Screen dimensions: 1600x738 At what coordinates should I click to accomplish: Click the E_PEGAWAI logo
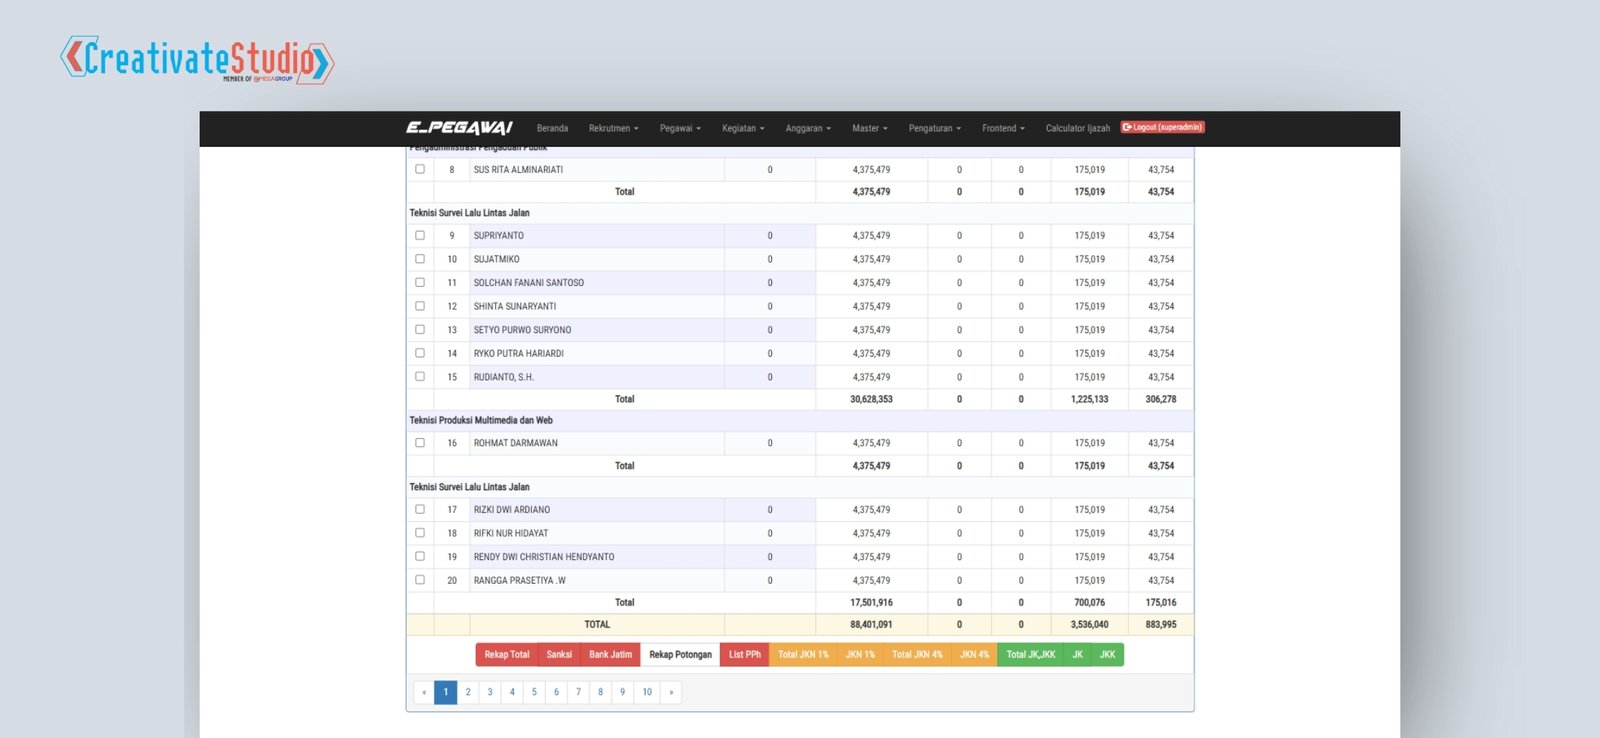tap(459, 128)
